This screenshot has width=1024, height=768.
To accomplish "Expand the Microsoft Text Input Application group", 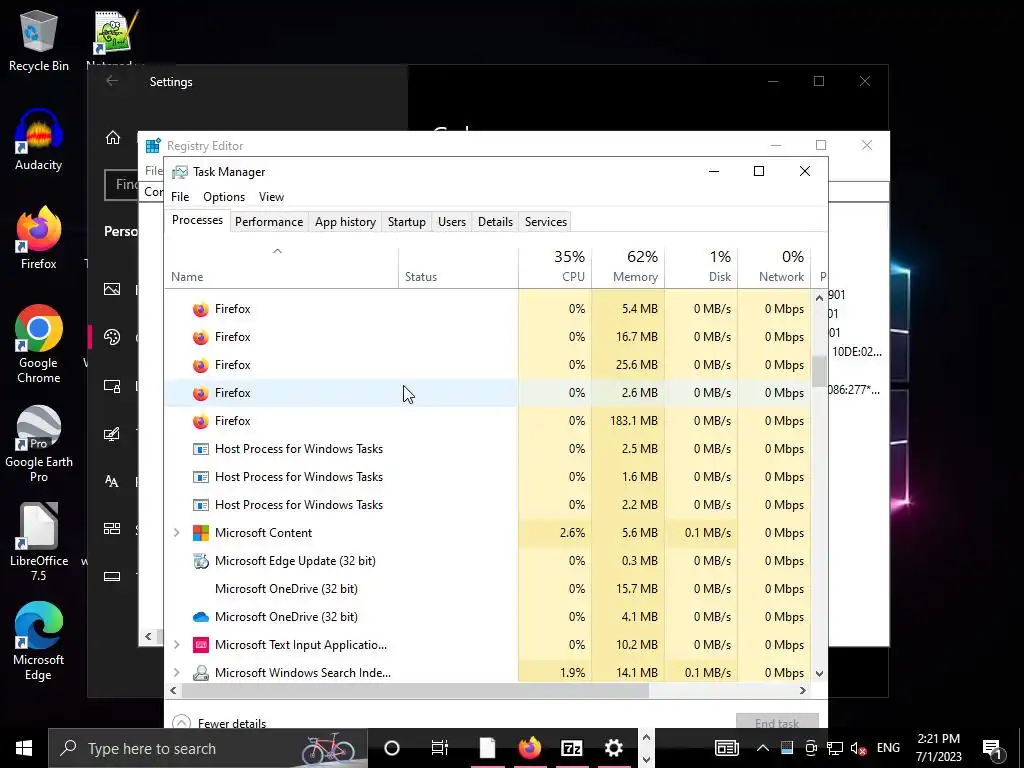I will tap(176, 645).
